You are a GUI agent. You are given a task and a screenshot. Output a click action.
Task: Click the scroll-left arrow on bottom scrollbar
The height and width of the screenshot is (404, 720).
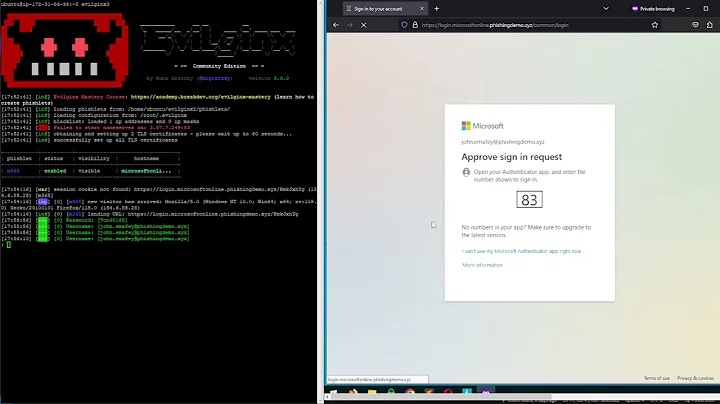327,397
